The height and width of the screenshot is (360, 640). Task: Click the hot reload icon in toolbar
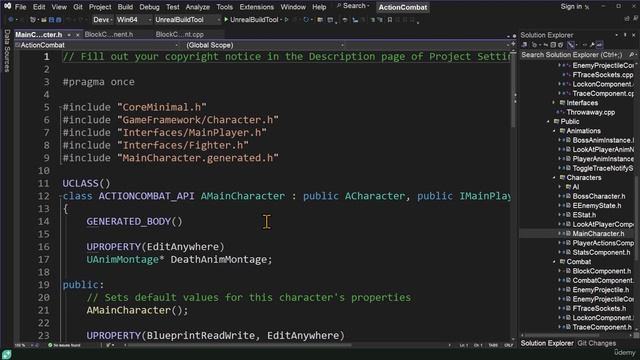pos(306,20)
